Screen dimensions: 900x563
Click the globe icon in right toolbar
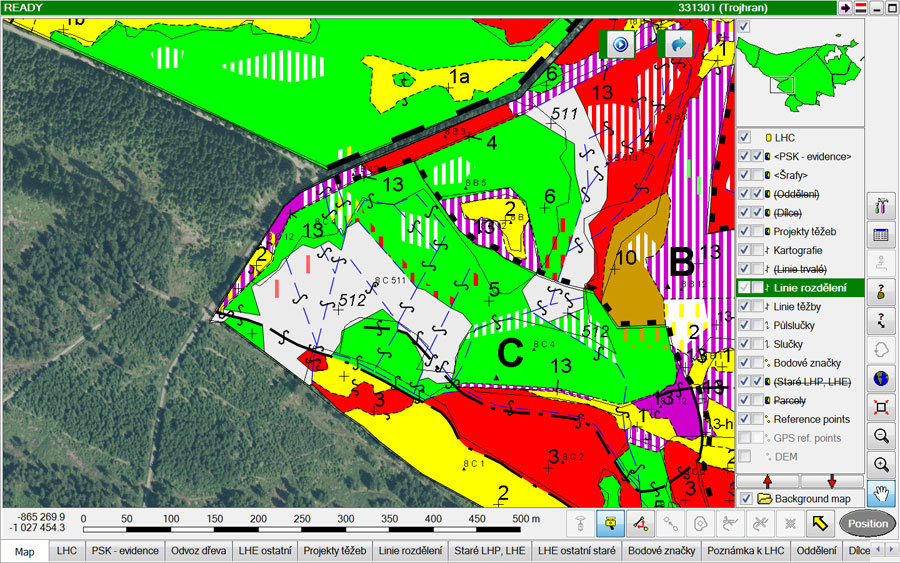(881, 379)
